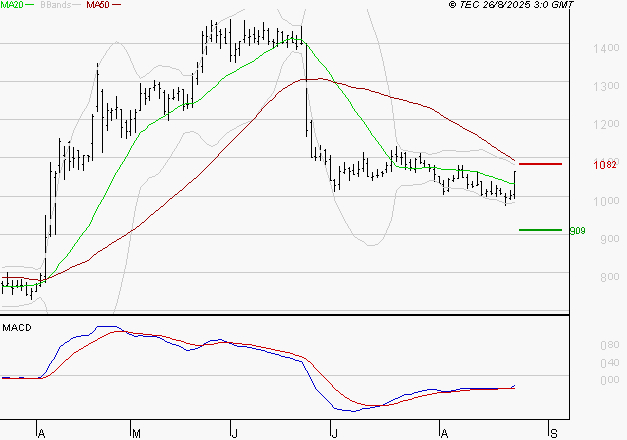Screen dimensions: 627x440
Task: Click the red horizontal resistance line
Action: 540,163
